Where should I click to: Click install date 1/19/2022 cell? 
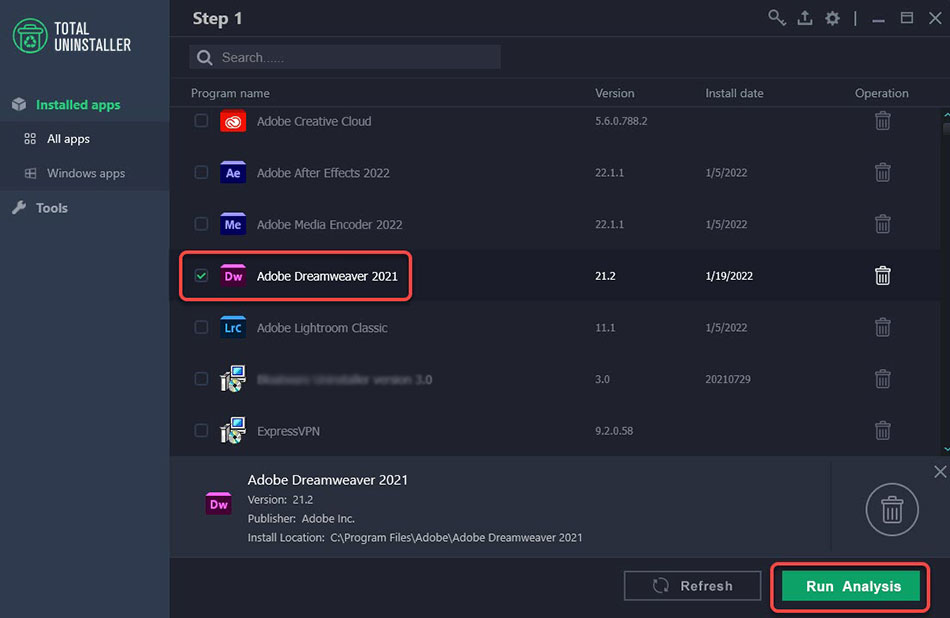click(729, 276)
